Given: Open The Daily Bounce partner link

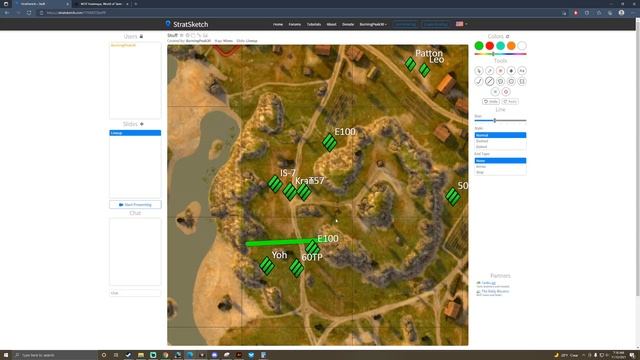Looking at the screenshot, I should tap(495, 291).
